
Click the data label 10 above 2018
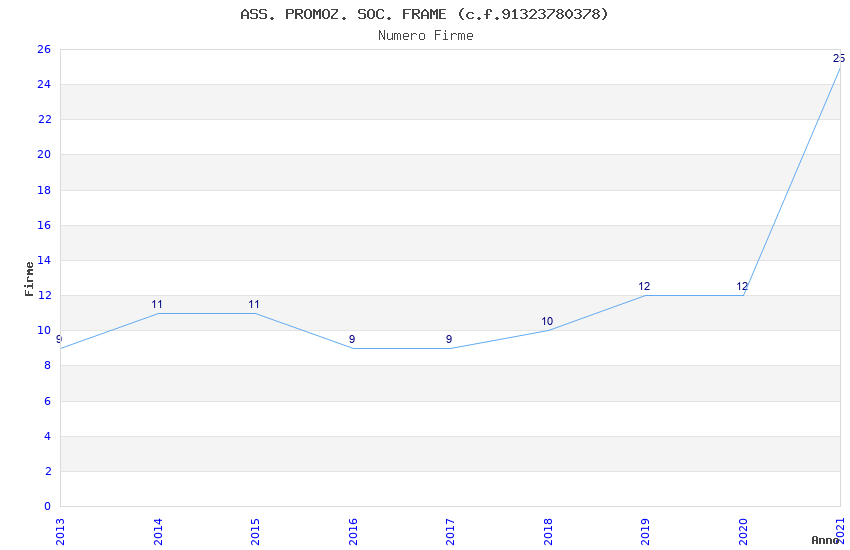click(547, 321)
